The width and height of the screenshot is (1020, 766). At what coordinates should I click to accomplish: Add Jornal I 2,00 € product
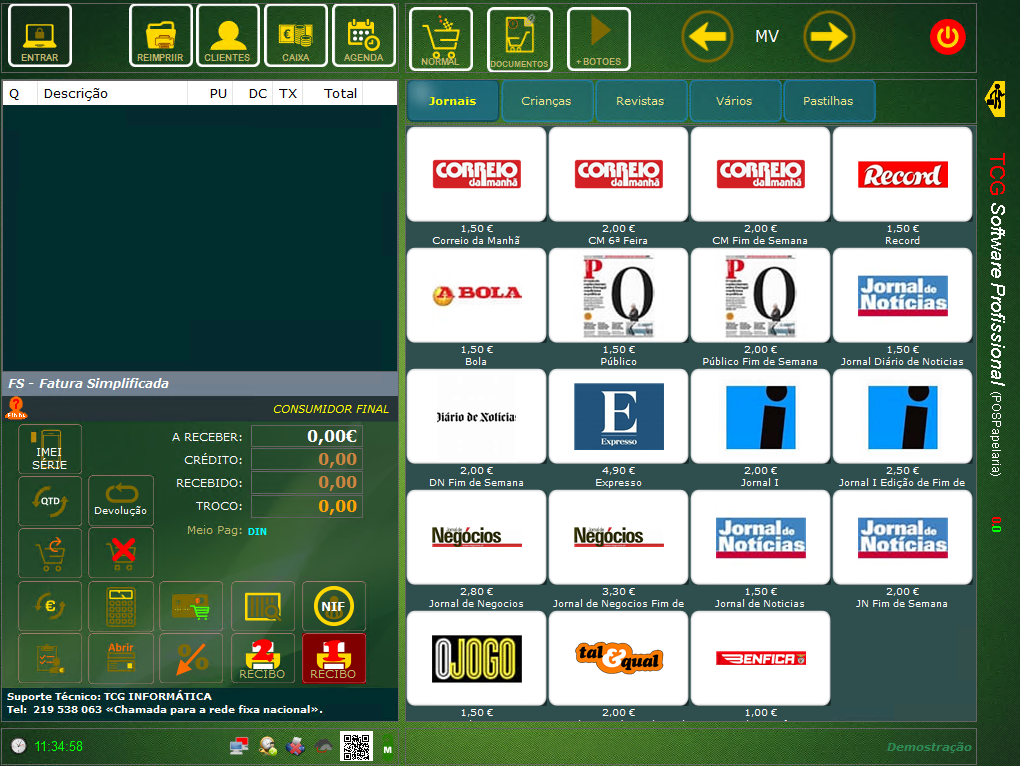(x=760, y=416)
